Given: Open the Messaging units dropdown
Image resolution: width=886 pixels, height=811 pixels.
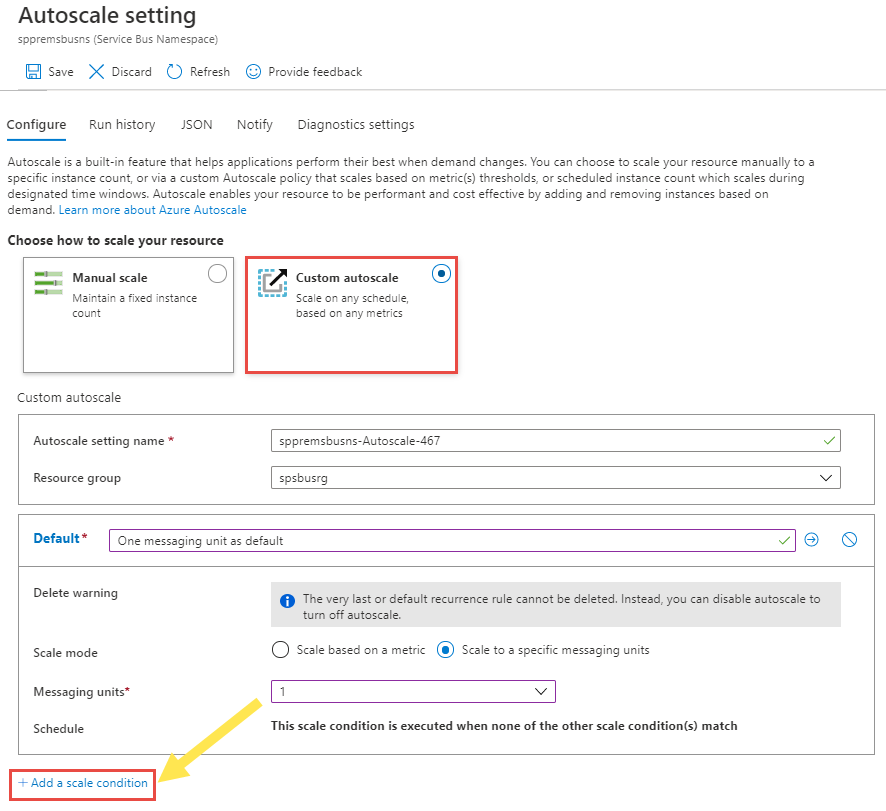Looking at the screenshot, I should [541, 691].
